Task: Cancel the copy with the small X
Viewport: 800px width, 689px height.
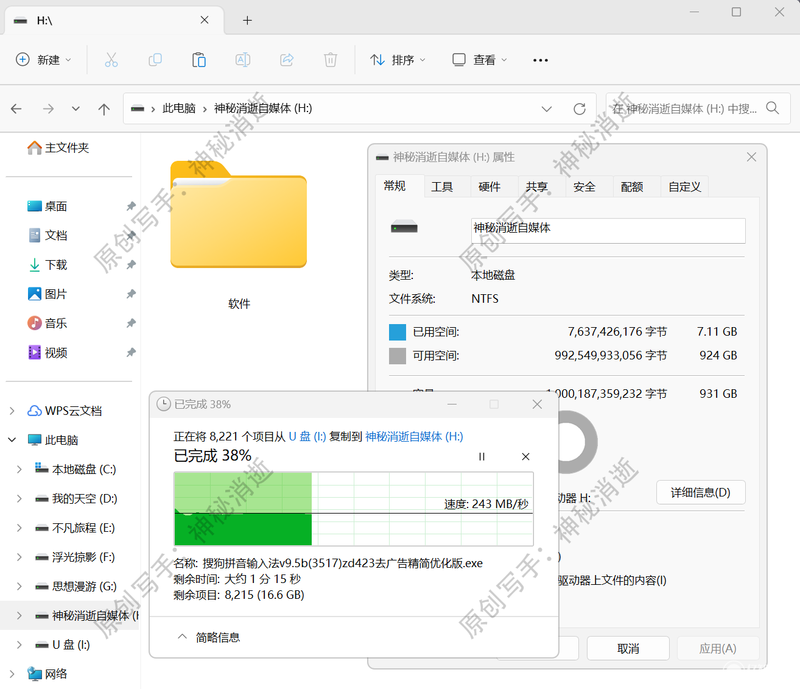Action: pyautogui.click(x=526, y=457)
